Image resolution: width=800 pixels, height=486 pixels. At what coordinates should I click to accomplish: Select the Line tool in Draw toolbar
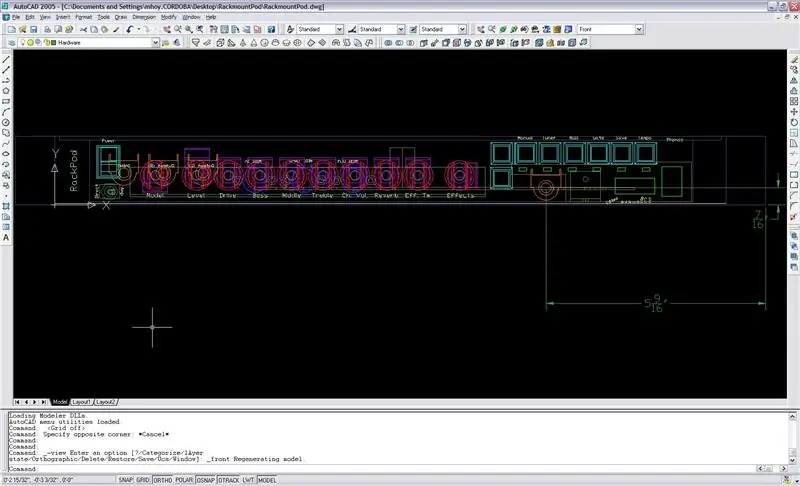click(6, 59)
